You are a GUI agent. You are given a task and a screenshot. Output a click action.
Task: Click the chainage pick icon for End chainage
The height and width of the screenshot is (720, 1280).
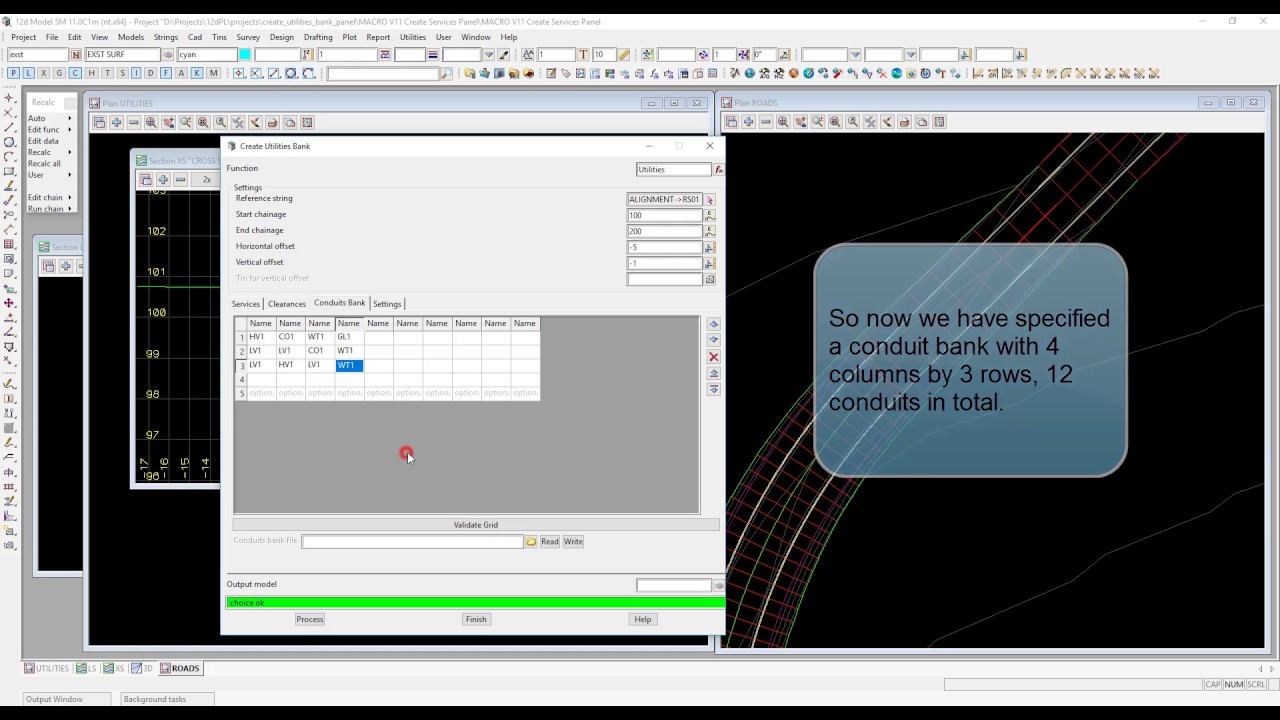(710, 231)
